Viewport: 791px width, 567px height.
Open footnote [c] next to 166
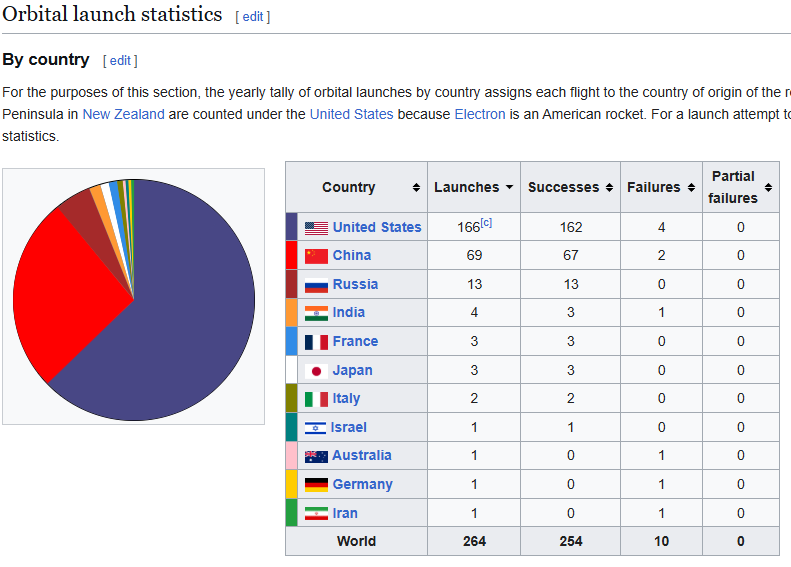486,222
